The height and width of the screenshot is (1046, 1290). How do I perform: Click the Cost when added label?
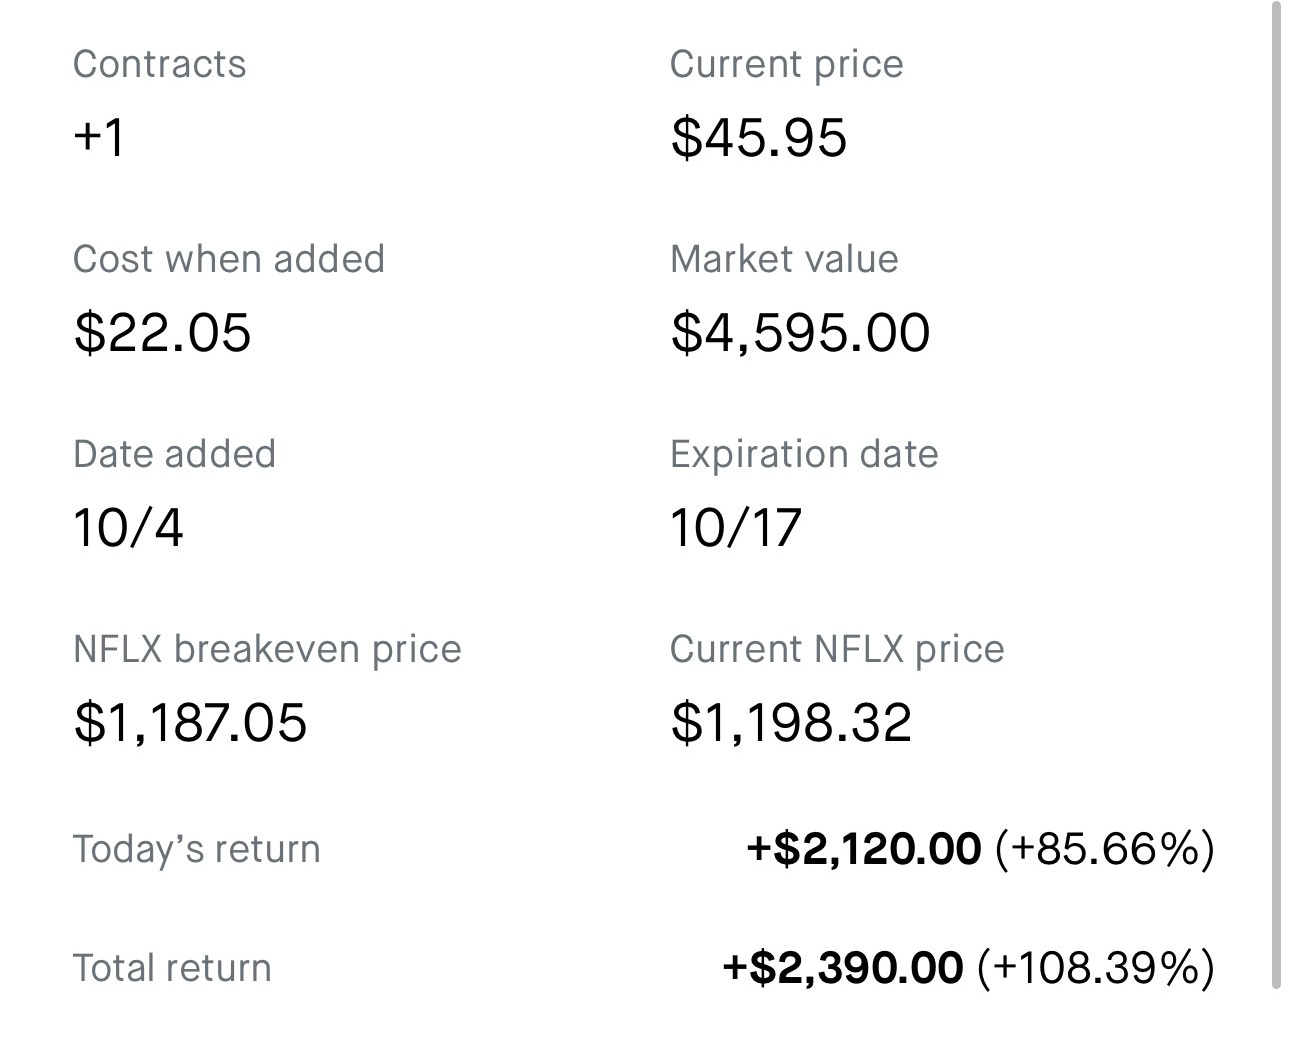[x=228, y=259]
